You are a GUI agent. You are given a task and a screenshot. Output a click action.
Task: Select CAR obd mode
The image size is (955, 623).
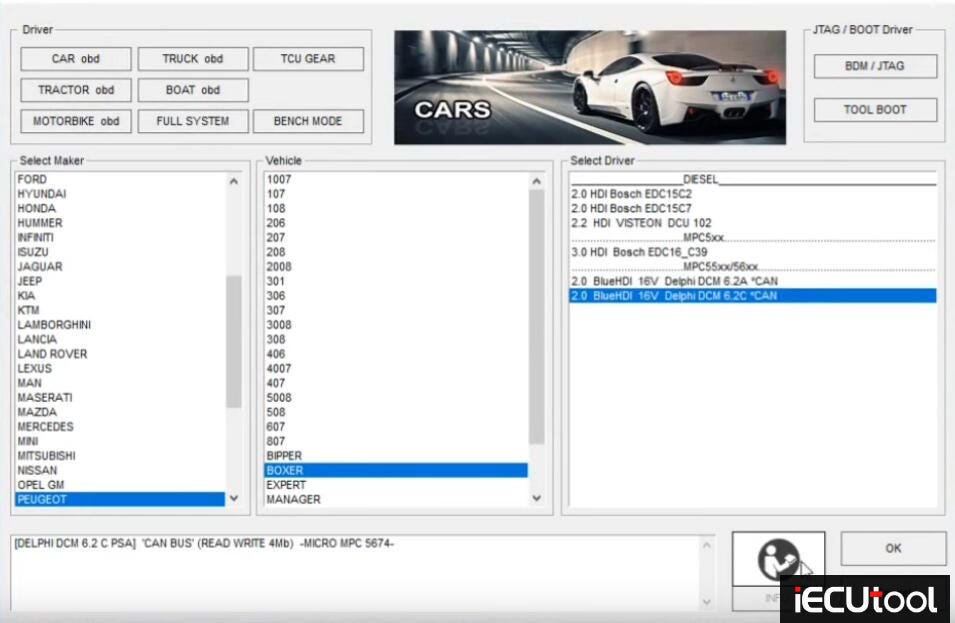[75, 58]
